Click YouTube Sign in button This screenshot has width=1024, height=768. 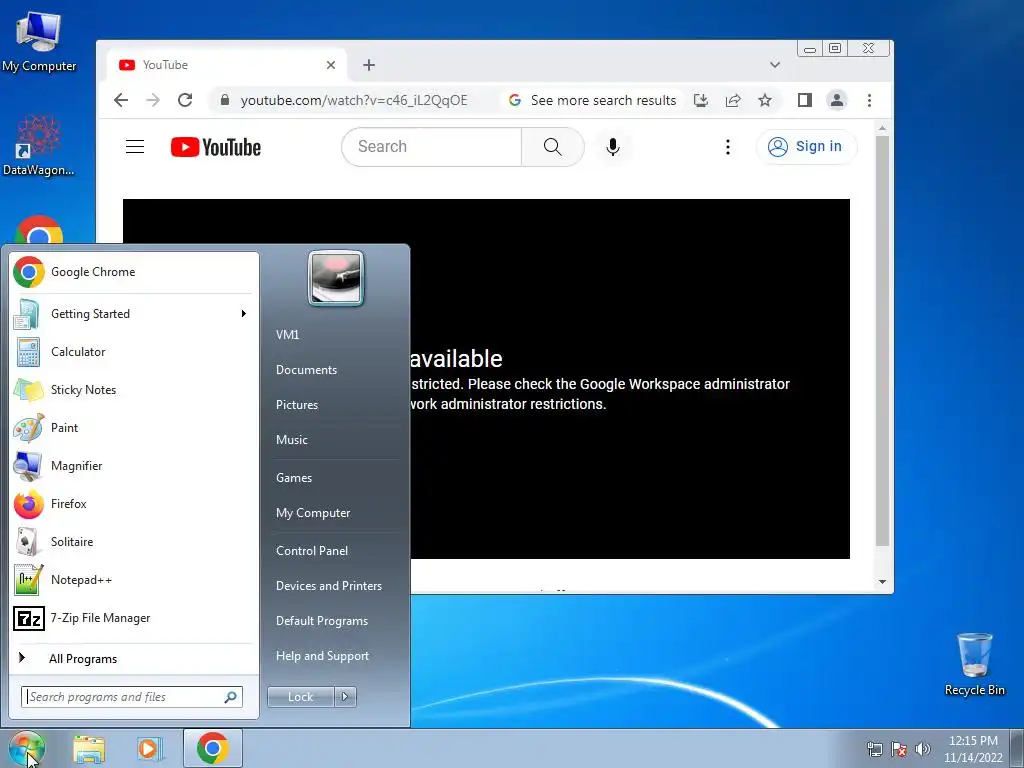pyautogui.click(x=806, y=146)
